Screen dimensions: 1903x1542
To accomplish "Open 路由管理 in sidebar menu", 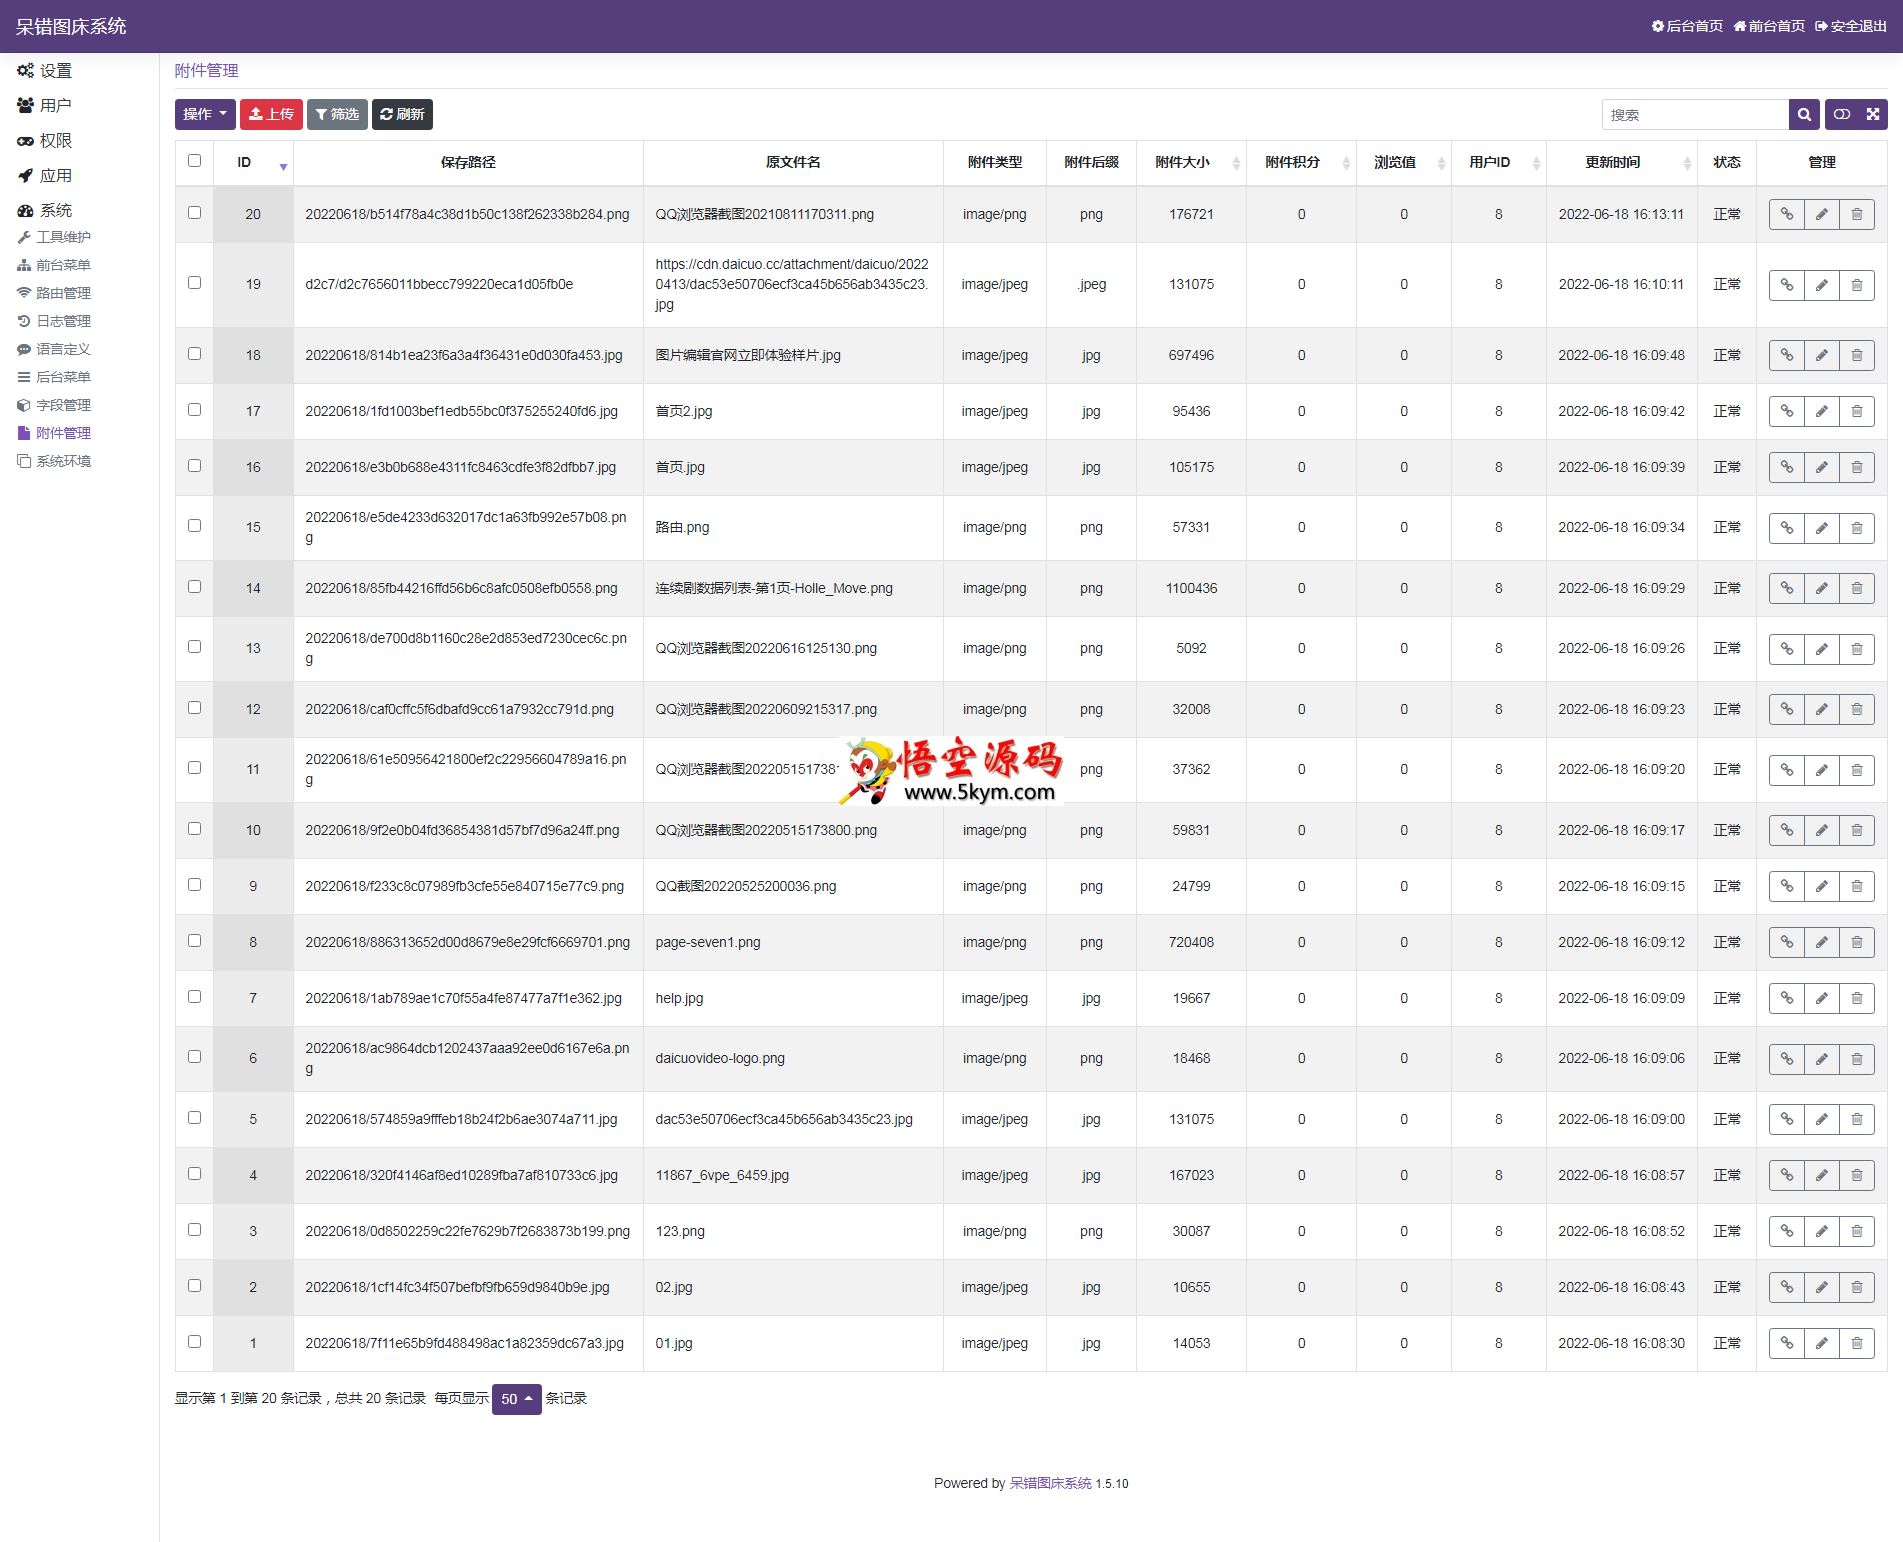I will (x=55, y=293).
